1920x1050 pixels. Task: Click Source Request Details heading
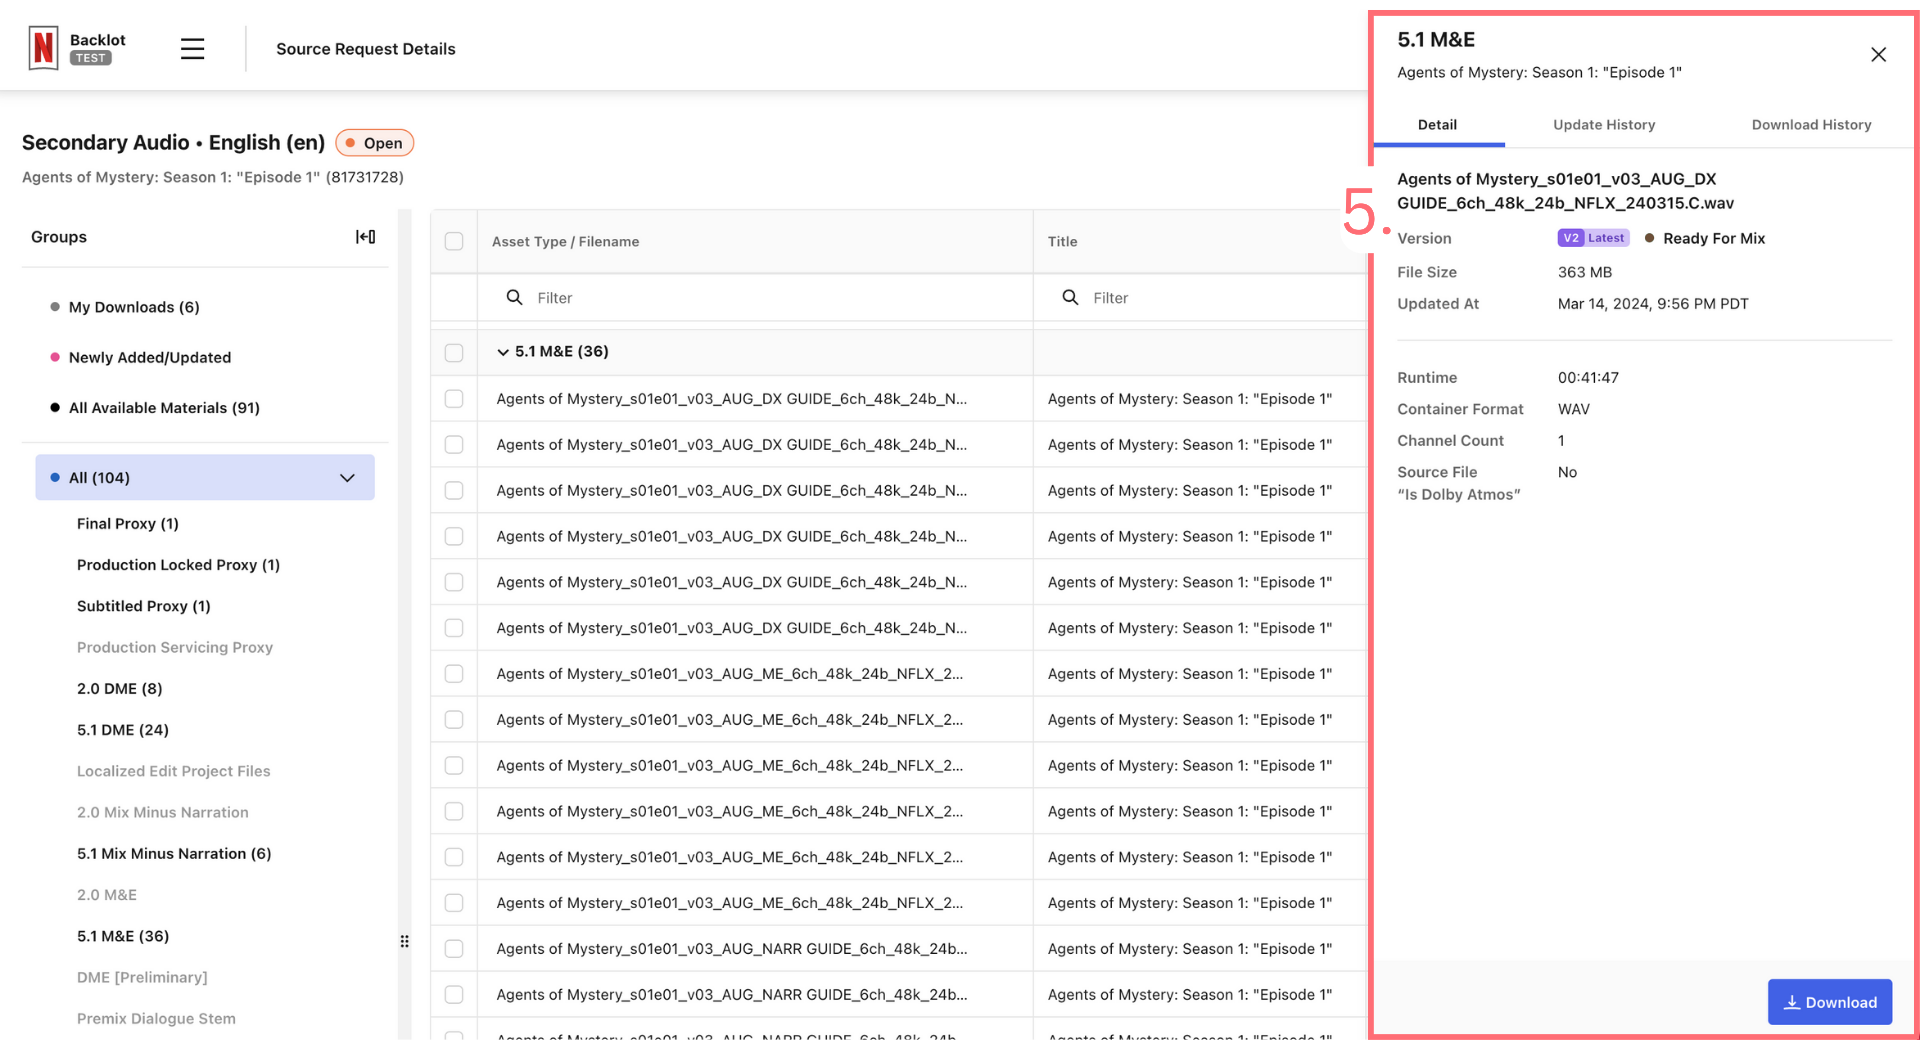pos(366,49)
